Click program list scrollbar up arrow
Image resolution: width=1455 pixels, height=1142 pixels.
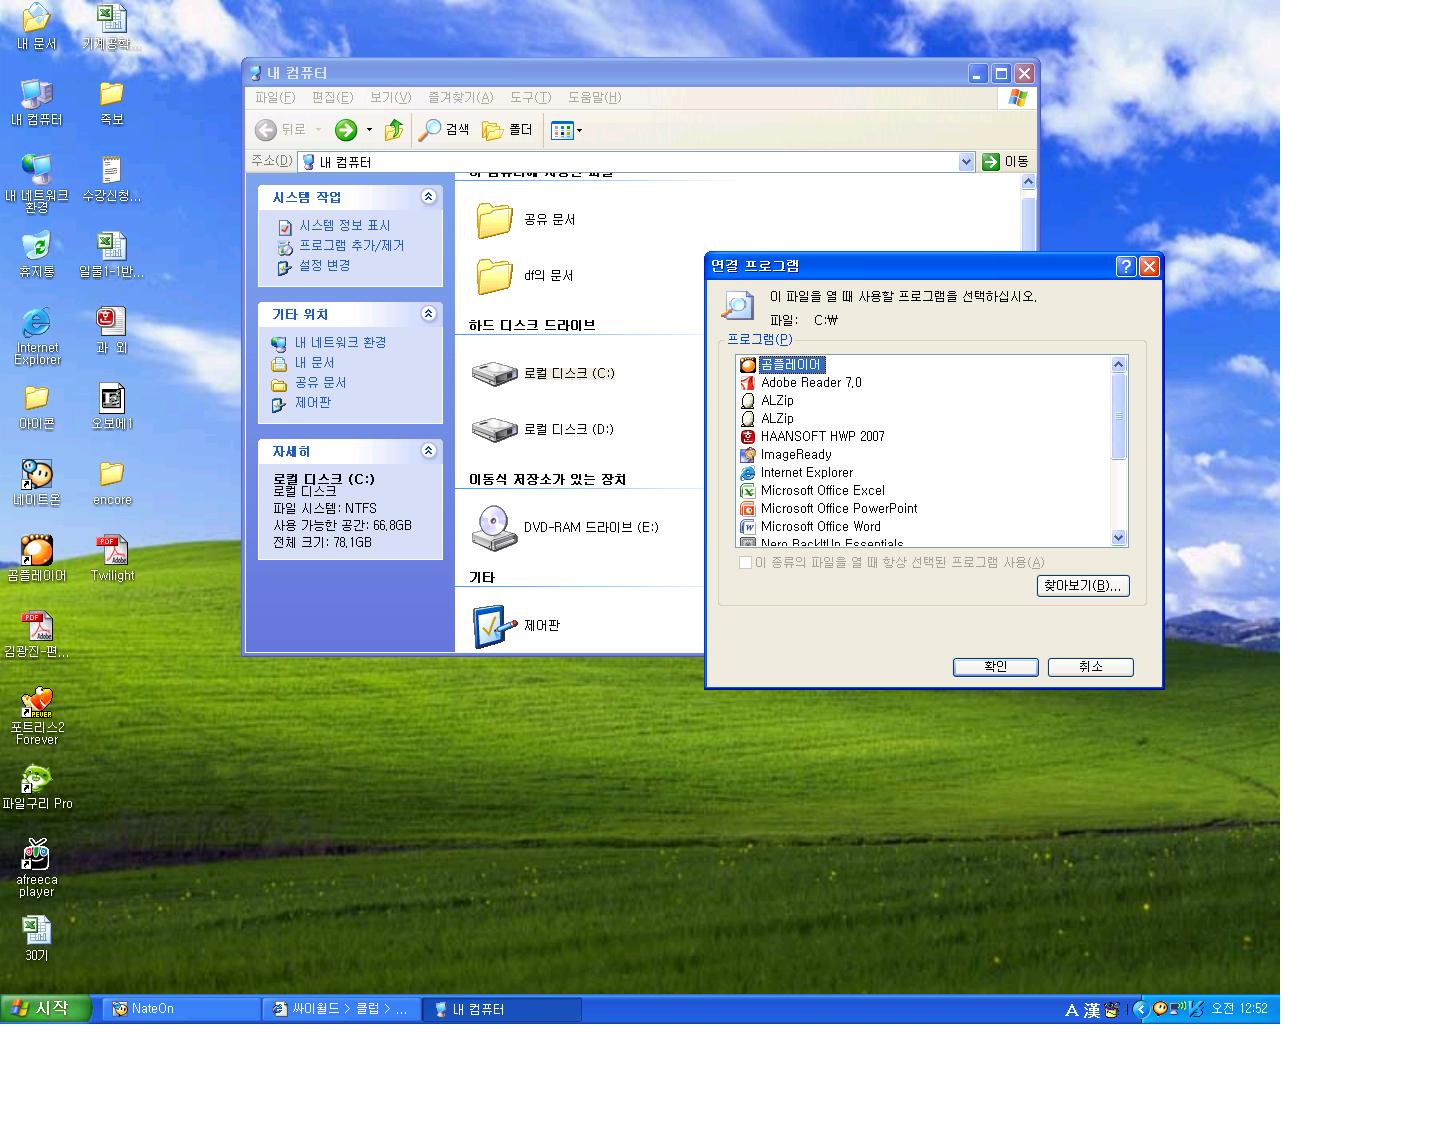1119,364
